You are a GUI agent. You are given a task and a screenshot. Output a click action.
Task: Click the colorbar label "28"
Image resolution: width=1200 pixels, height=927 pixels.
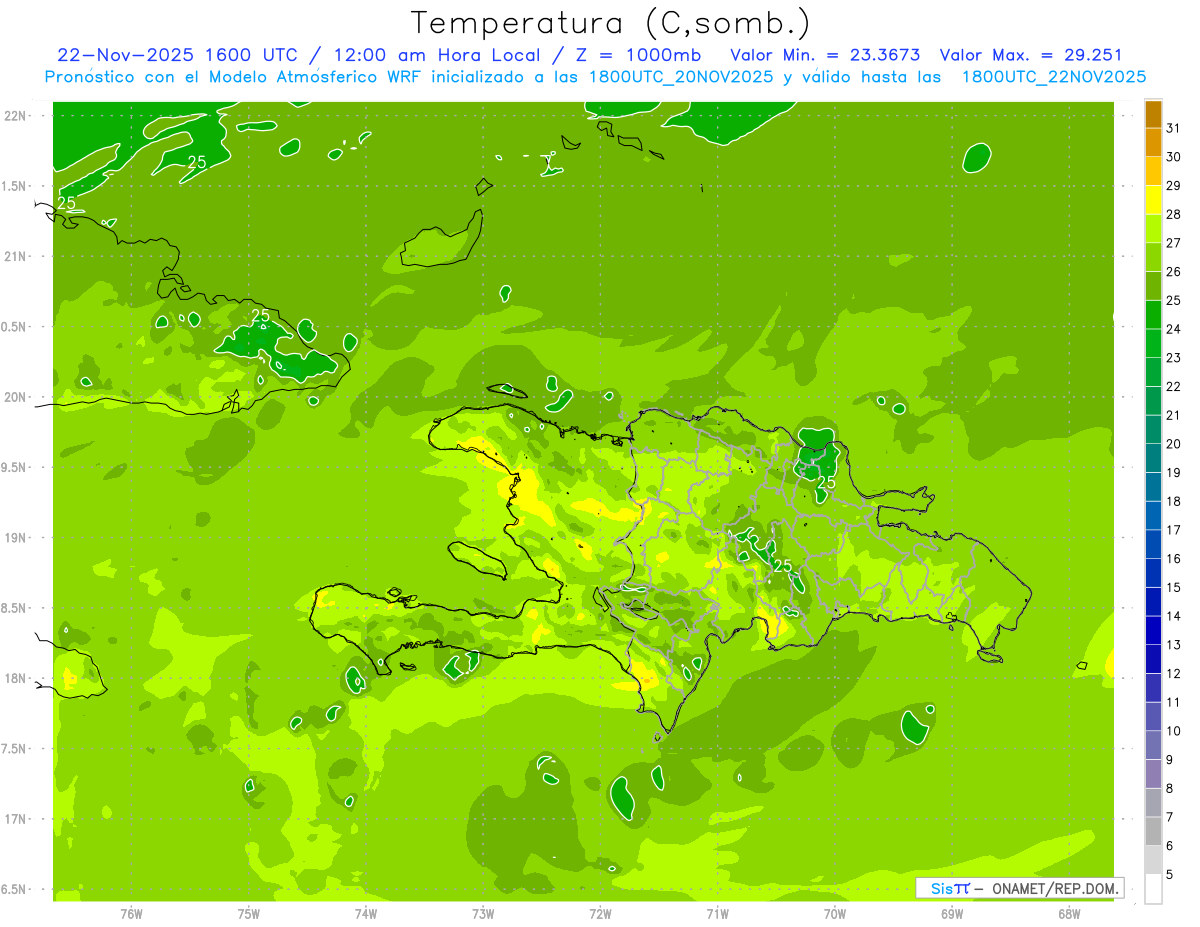(x=1173, y=214)
